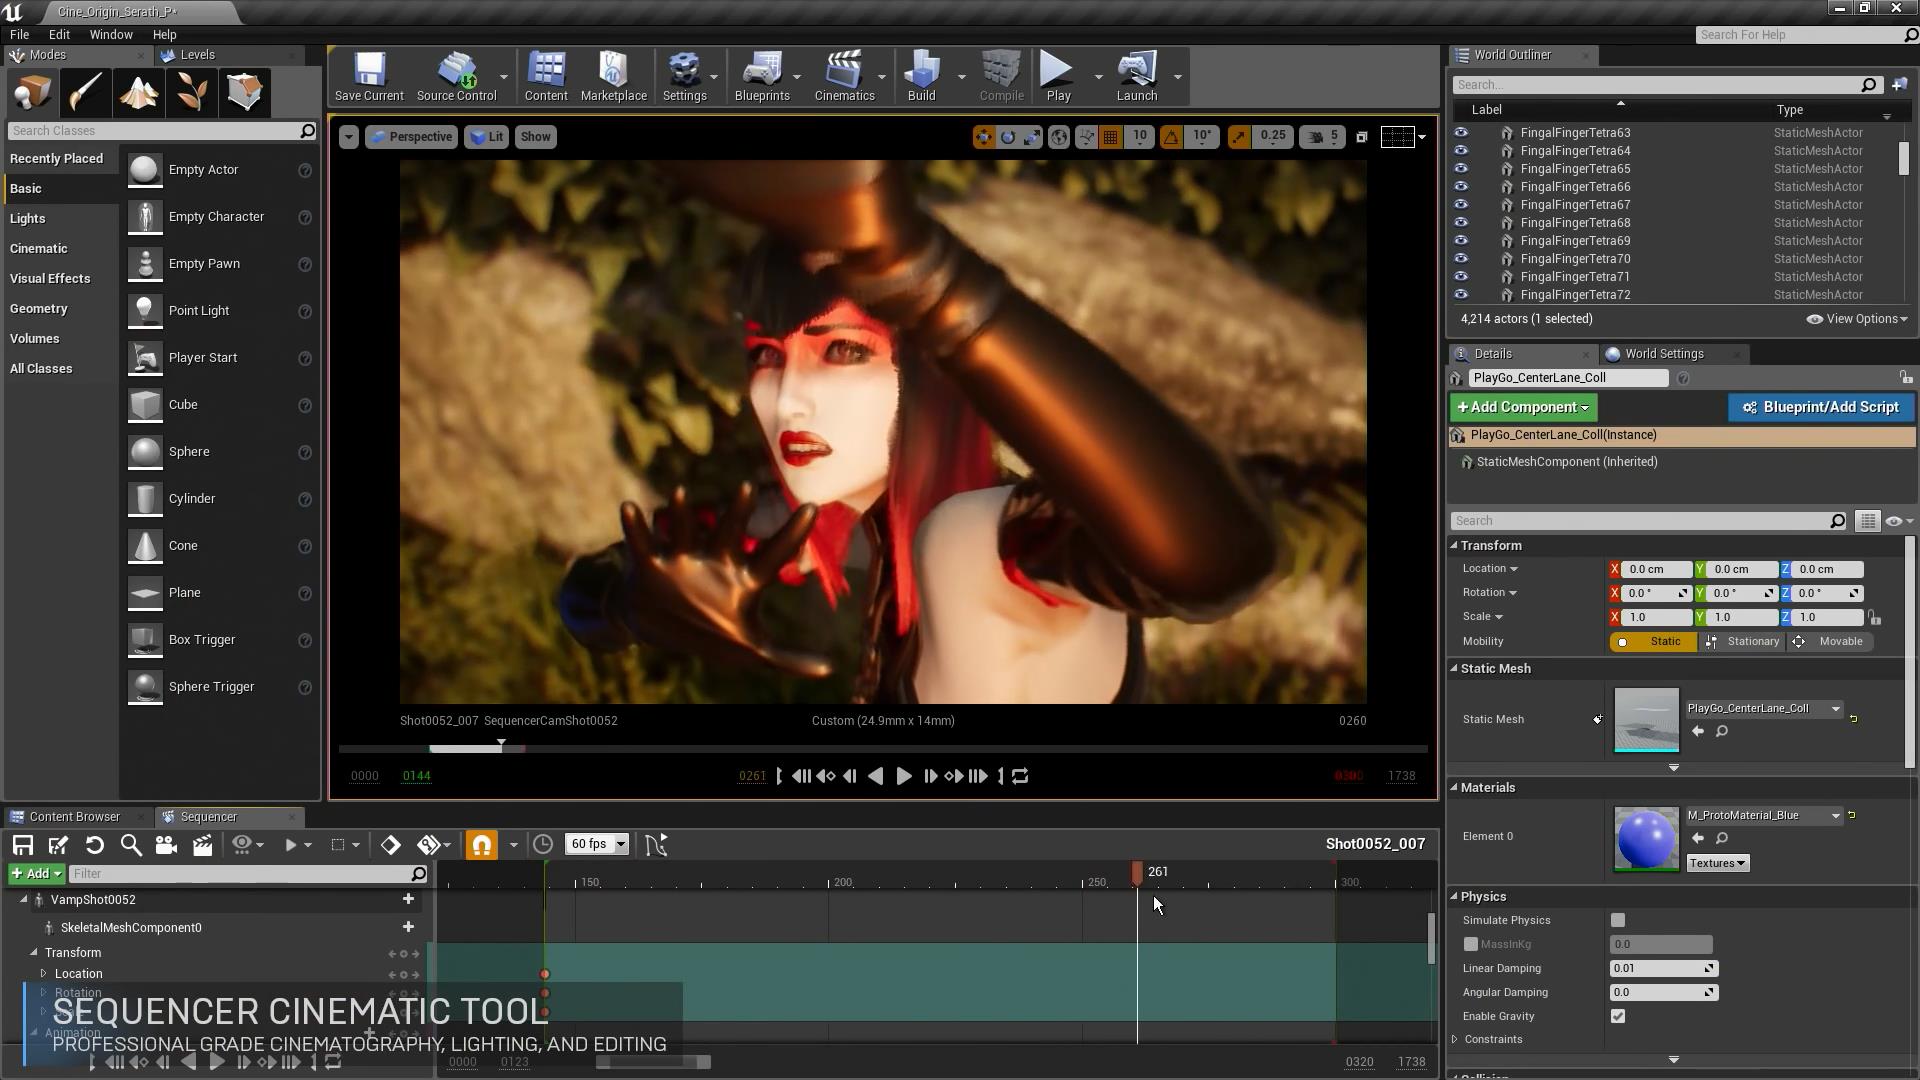
Task: Select the Landscape mode icon
Action: coord(138,92)
